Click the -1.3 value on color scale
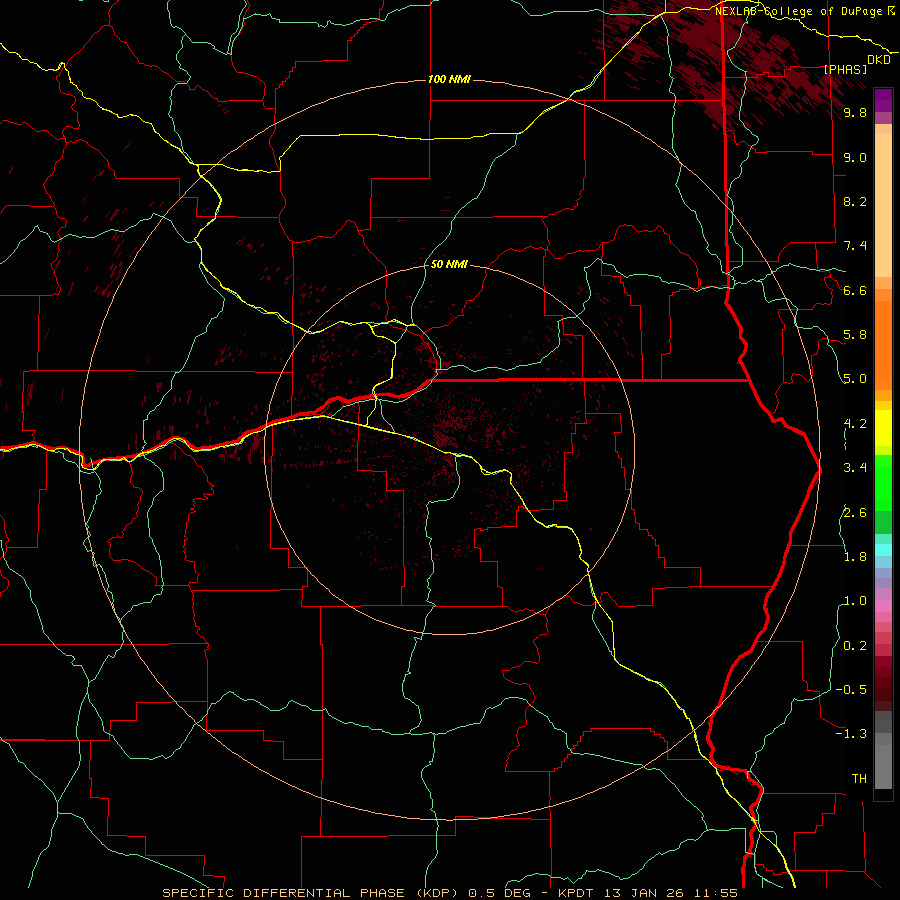Screen dimensions: 900x900 pos(851,734)
